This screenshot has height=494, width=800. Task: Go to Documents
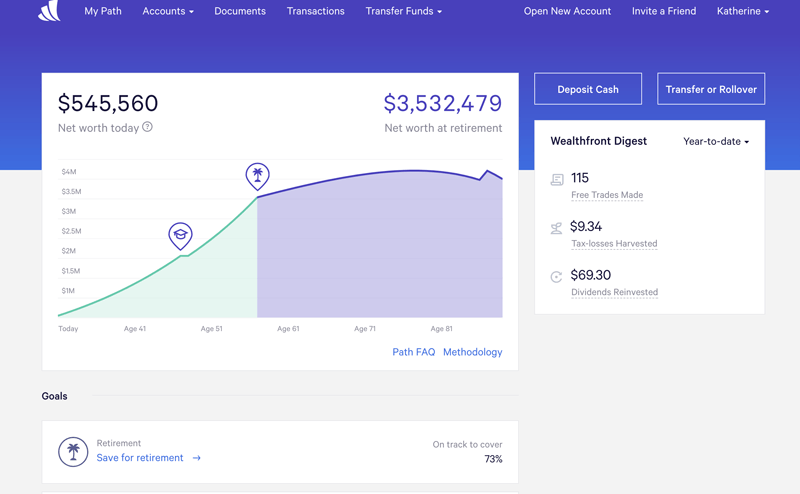click(x=240, y=11)
